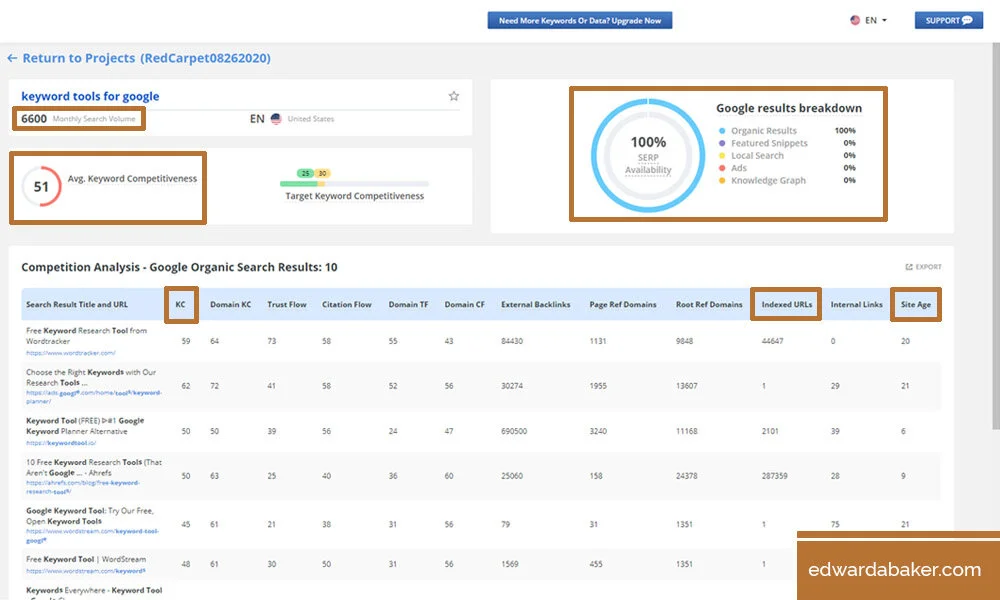
Task: Open the wordtracker.com result URL
Action: click(71, 353)
